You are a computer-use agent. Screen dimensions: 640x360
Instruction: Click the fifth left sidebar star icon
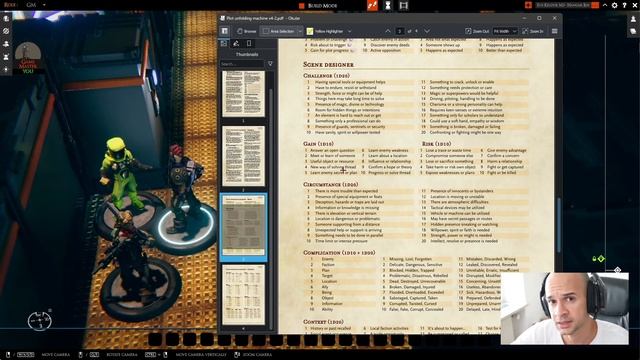point(6,70)
